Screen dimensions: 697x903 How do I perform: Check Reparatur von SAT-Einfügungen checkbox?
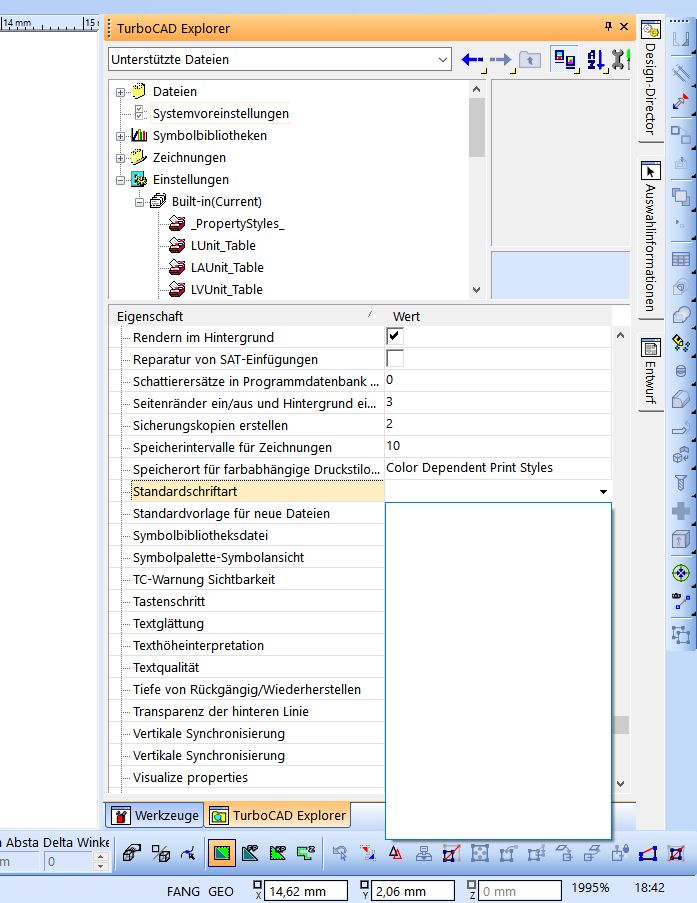coord(395,358)
